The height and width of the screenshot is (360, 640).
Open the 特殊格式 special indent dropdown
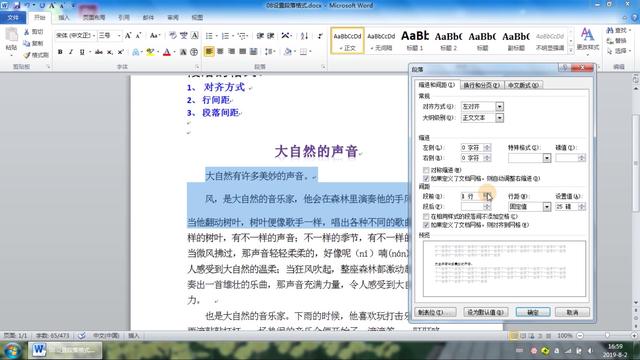(547, 158)
